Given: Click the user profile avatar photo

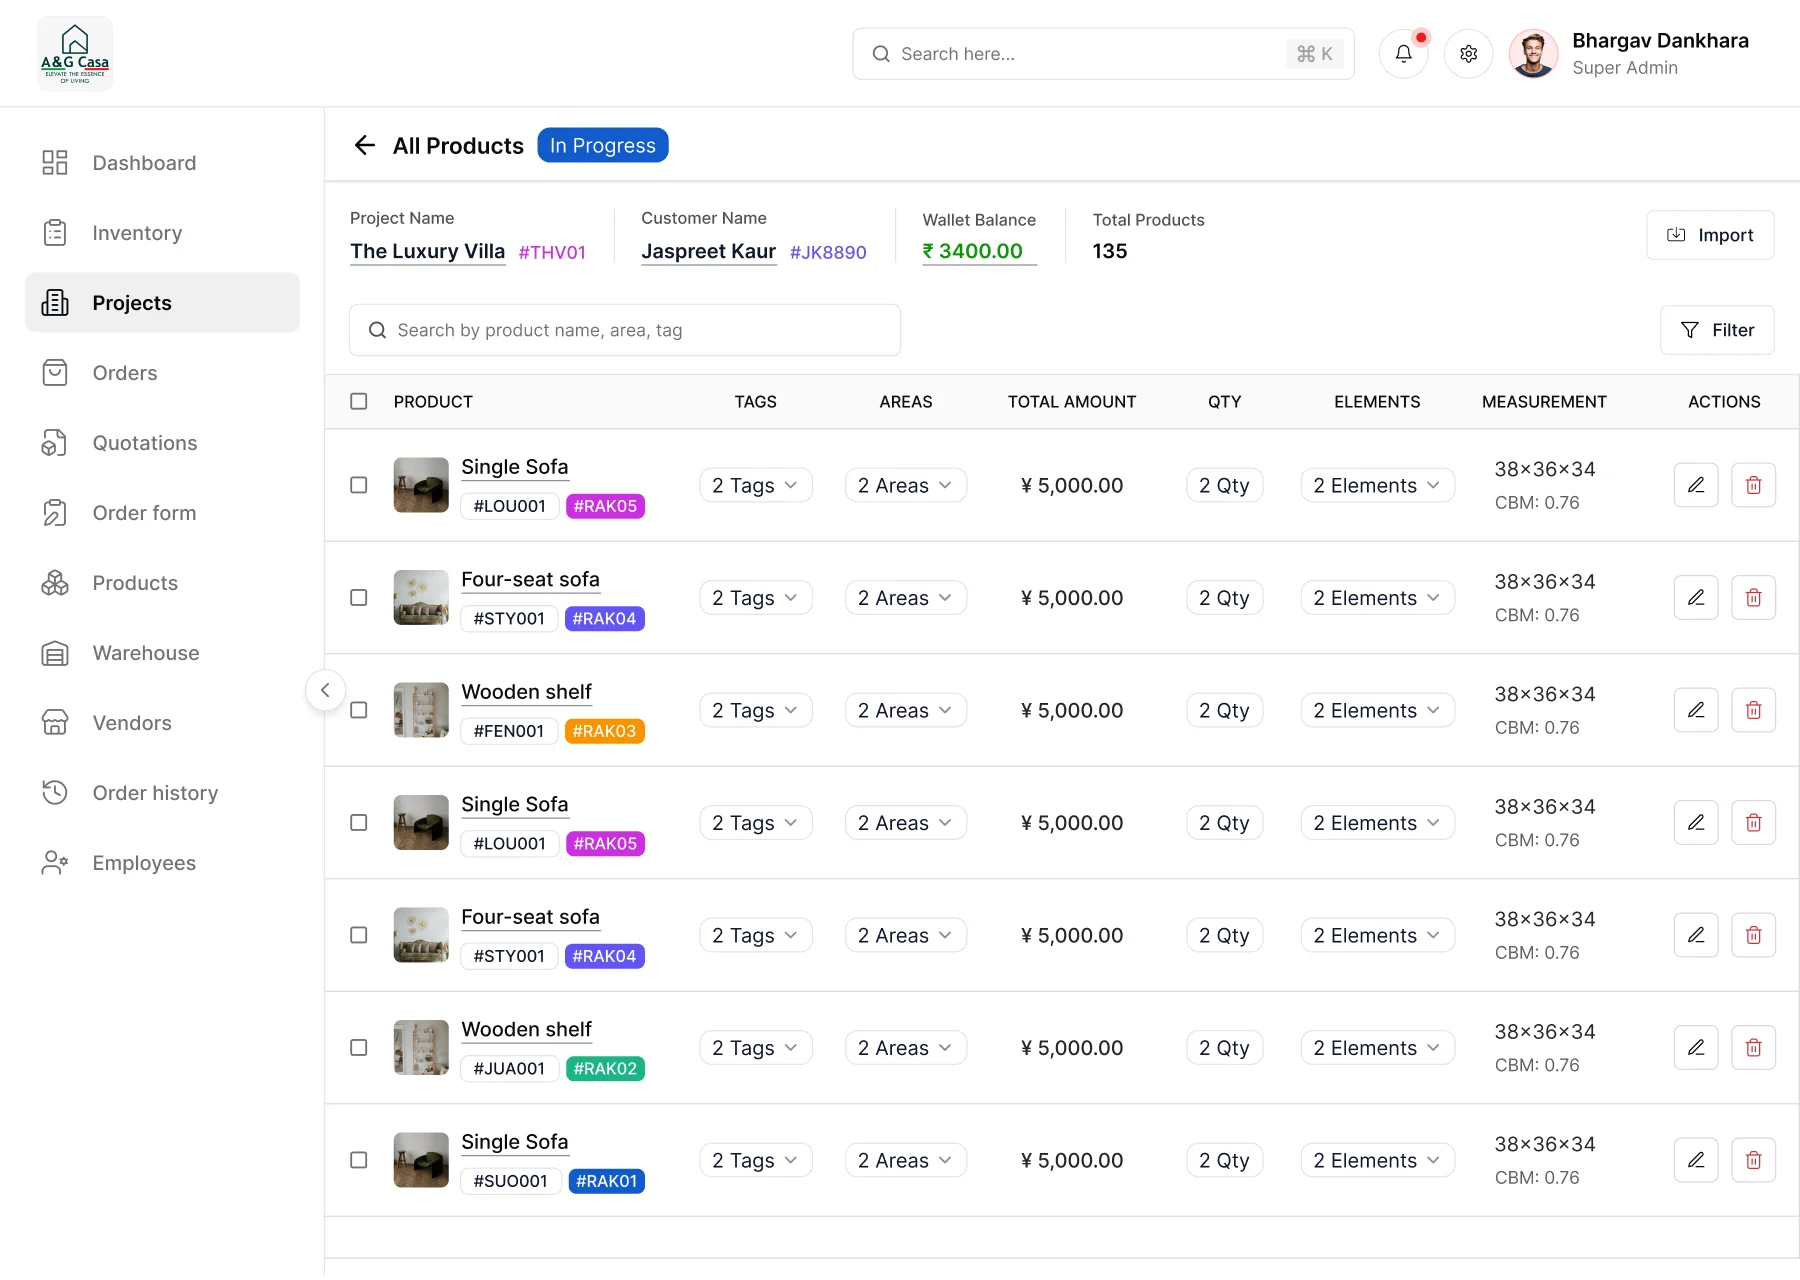Looking at the screenshot, I should (1533, 54).
